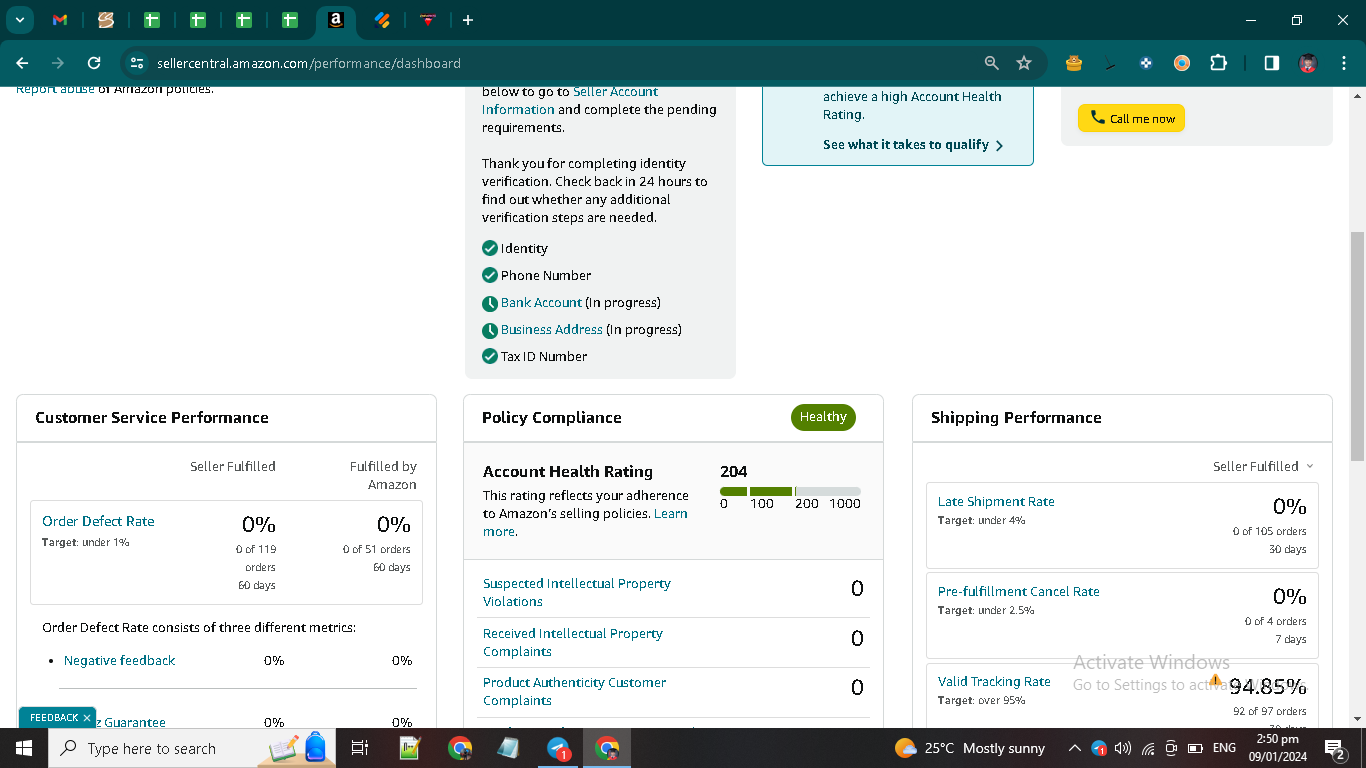Open the weather widget showing 25°C
1366x768 pixels.
click(970, 748)
